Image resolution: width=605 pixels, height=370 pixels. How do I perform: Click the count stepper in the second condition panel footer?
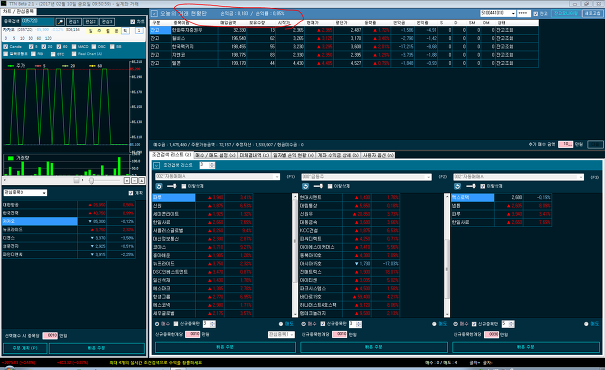[355, 324]
